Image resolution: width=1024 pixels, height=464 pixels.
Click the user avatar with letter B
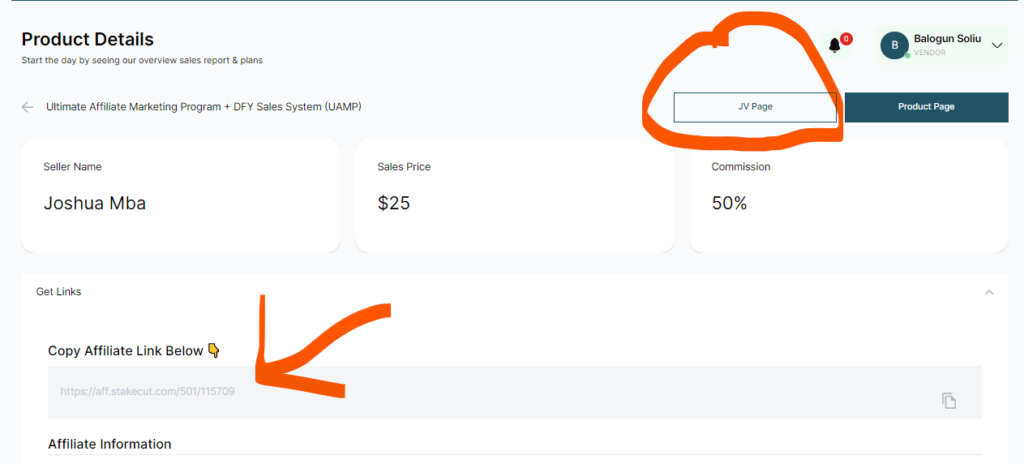pyautogui.click(x=893, y=45)
